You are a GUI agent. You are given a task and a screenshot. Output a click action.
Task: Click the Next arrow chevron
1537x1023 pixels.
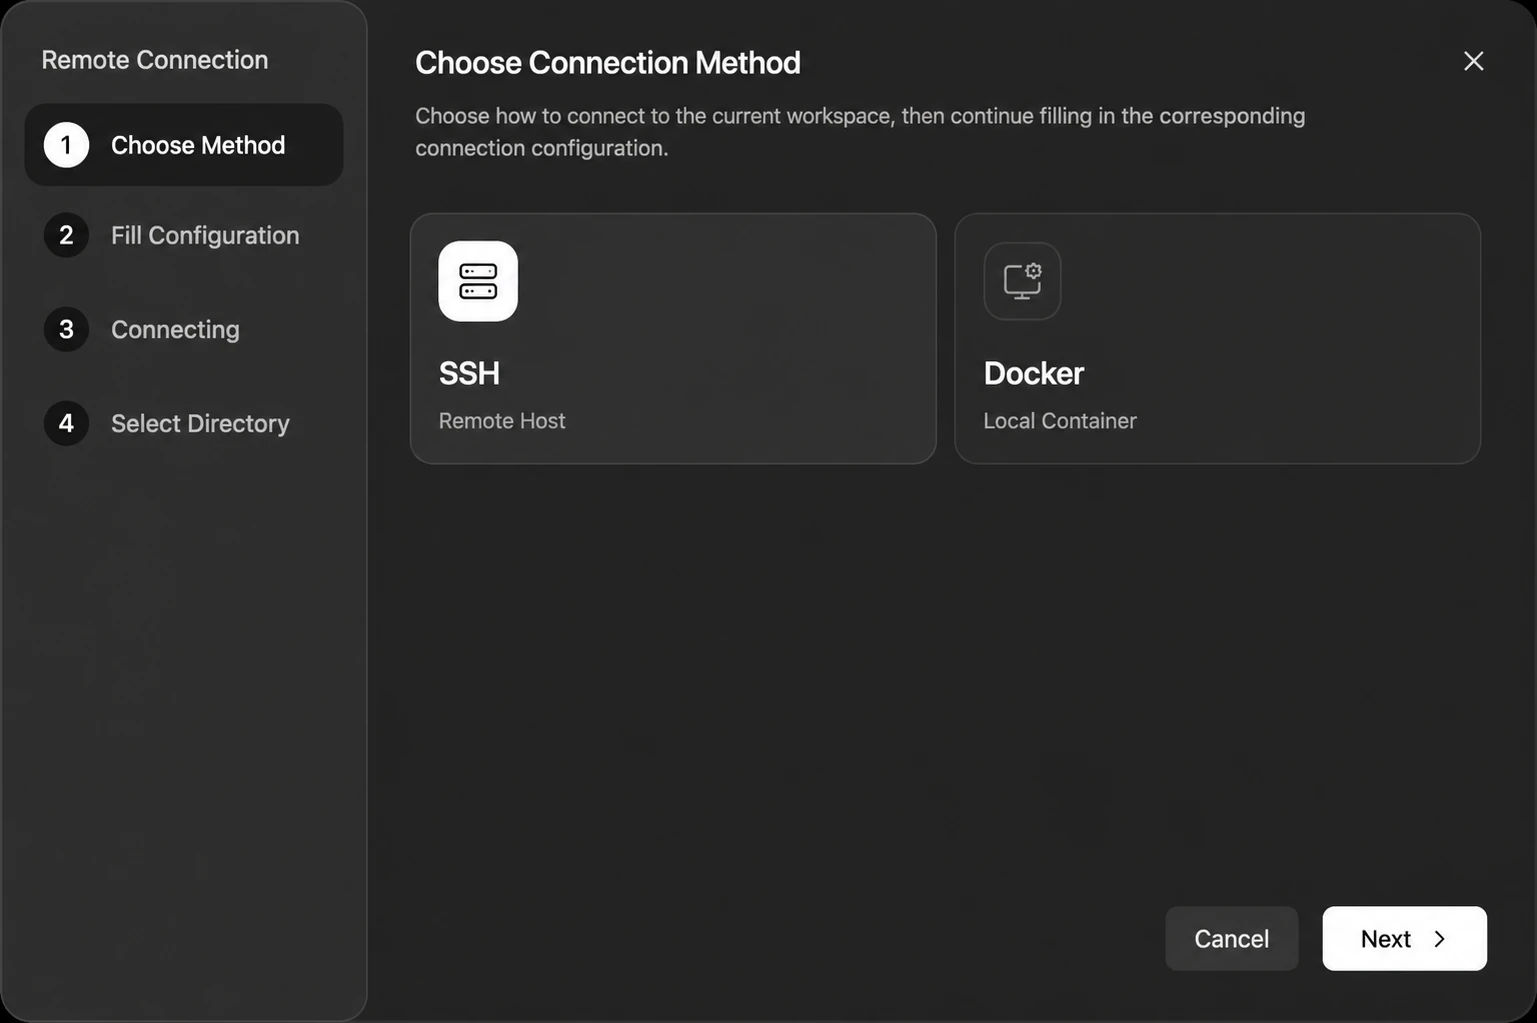point(1440,939)
